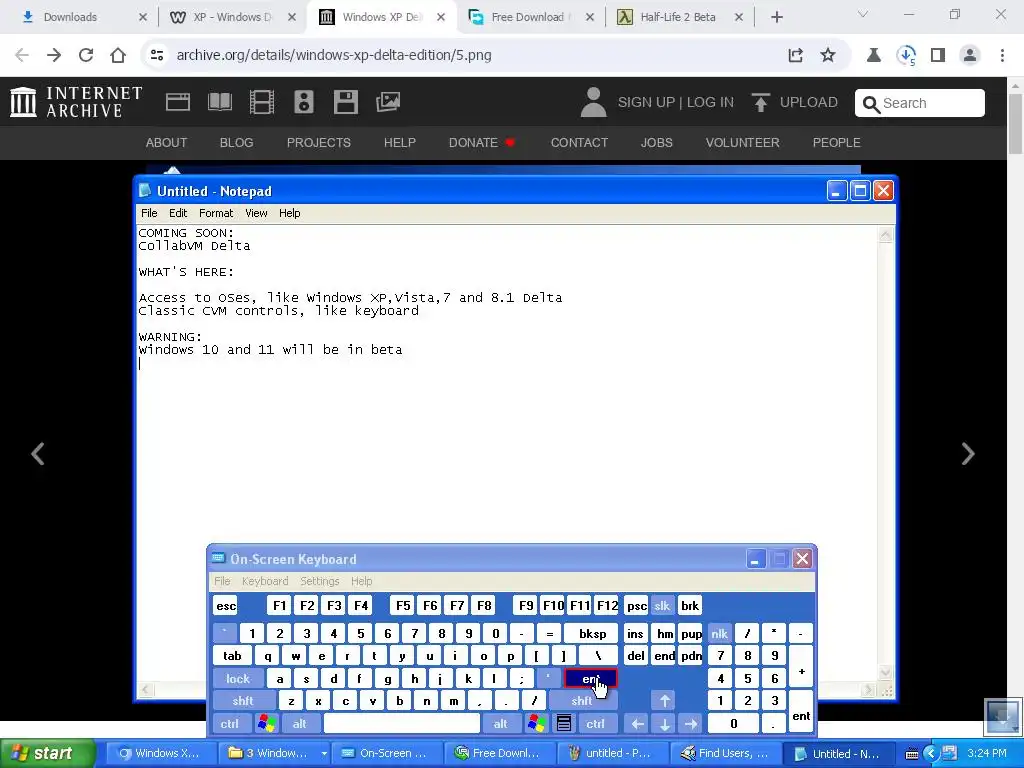Screen dimensions: 1024x768
Task: Open the Notepad Format menu
Action: tap(216, 213)
